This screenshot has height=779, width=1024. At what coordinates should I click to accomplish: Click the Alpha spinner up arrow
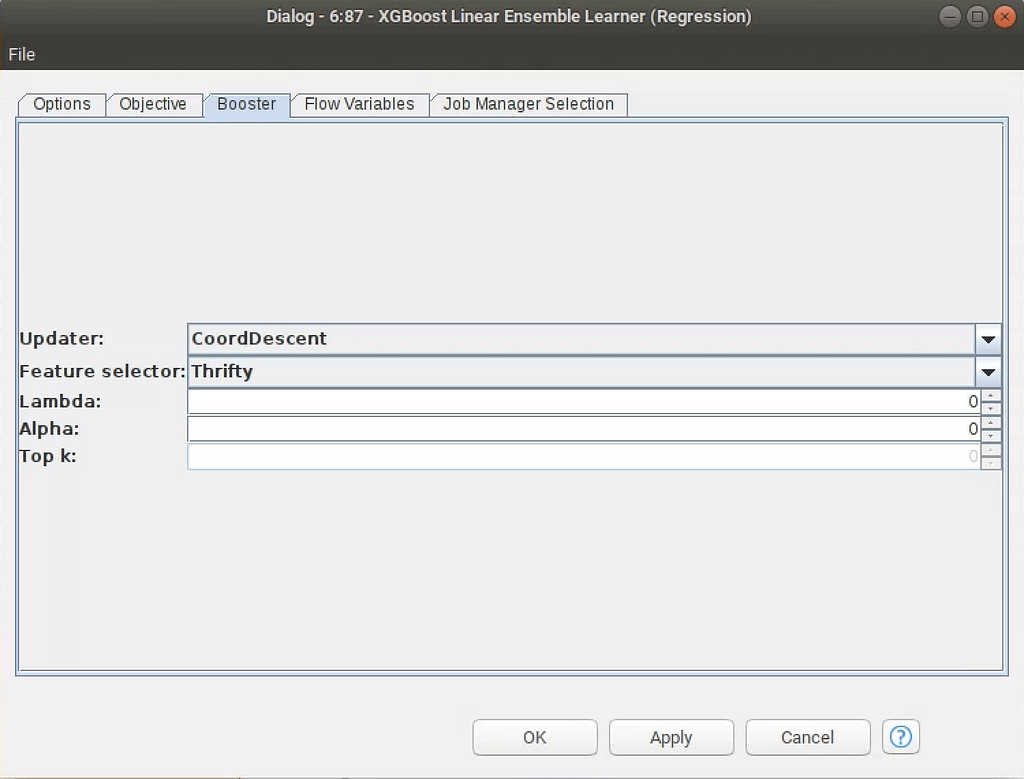pos(990,424)
